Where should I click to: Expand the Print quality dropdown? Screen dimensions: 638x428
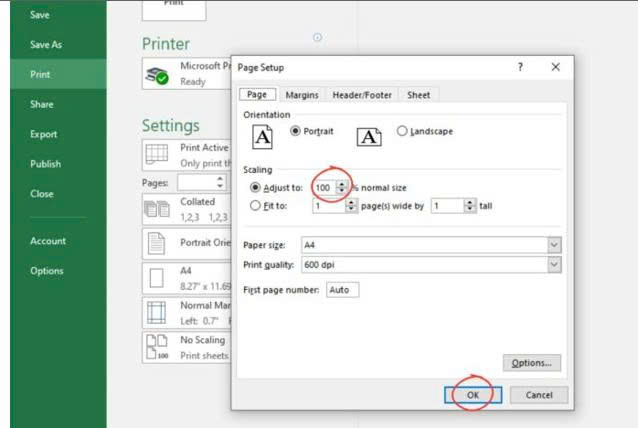tap(554, 265)
